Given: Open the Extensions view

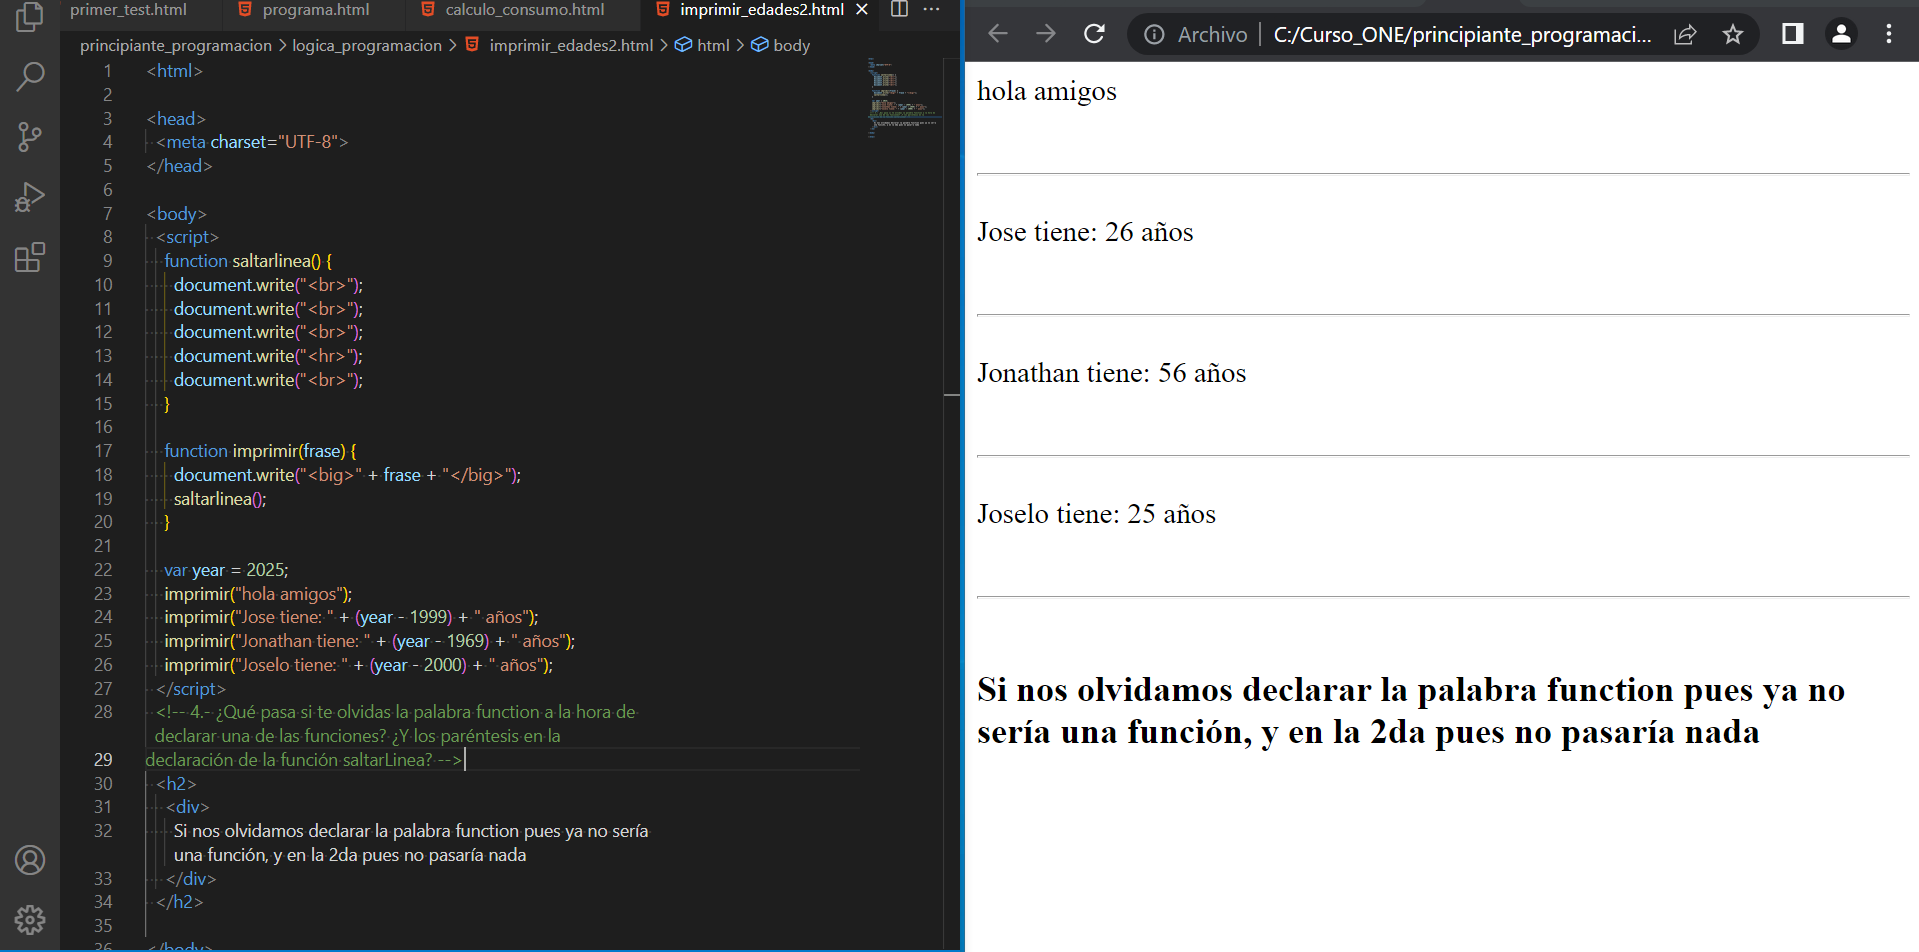Looking at the screenshot, I should click(30, 257).
